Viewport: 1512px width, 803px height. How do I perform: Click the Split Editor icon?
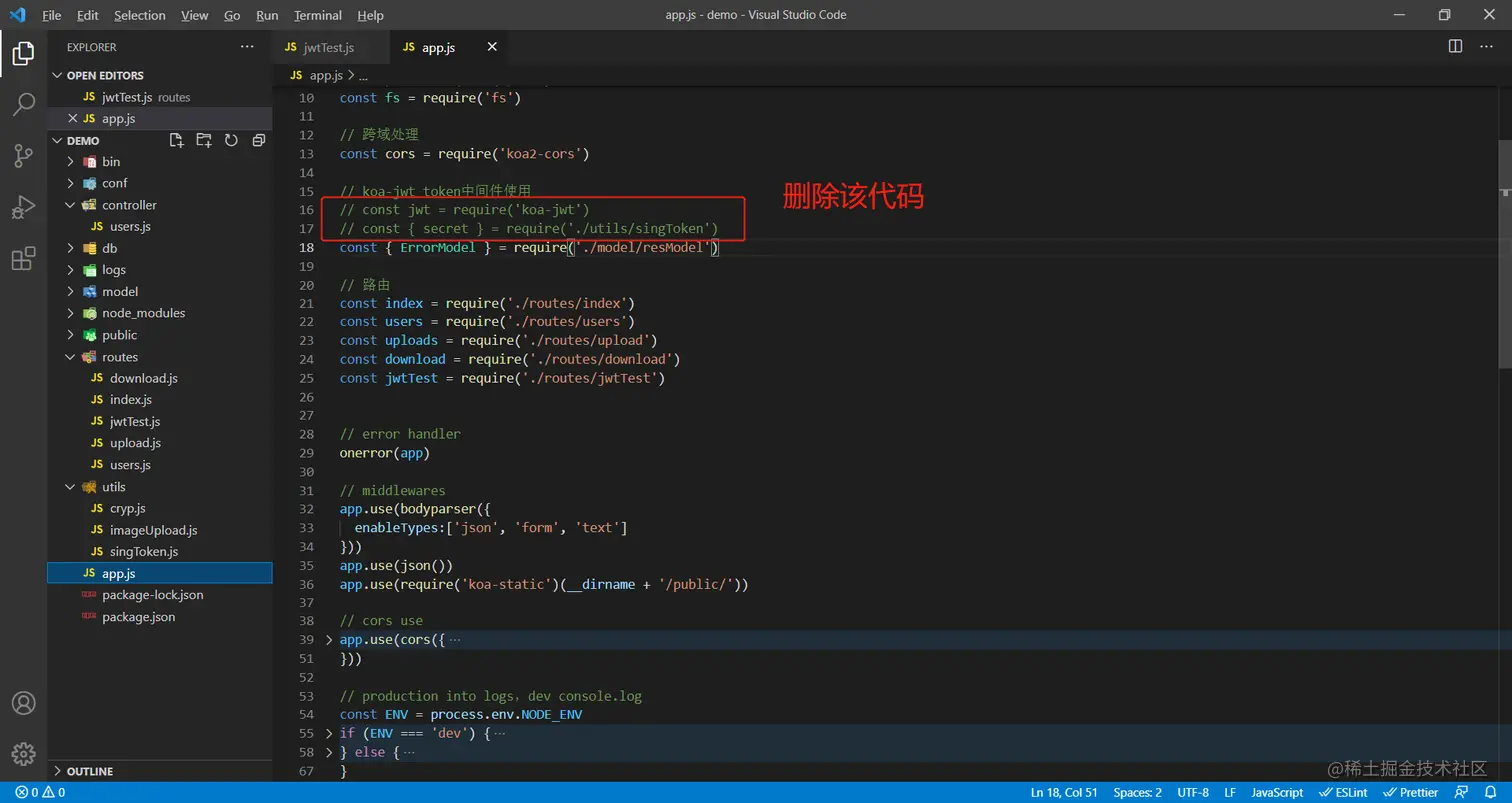(x=1456, y=46)
